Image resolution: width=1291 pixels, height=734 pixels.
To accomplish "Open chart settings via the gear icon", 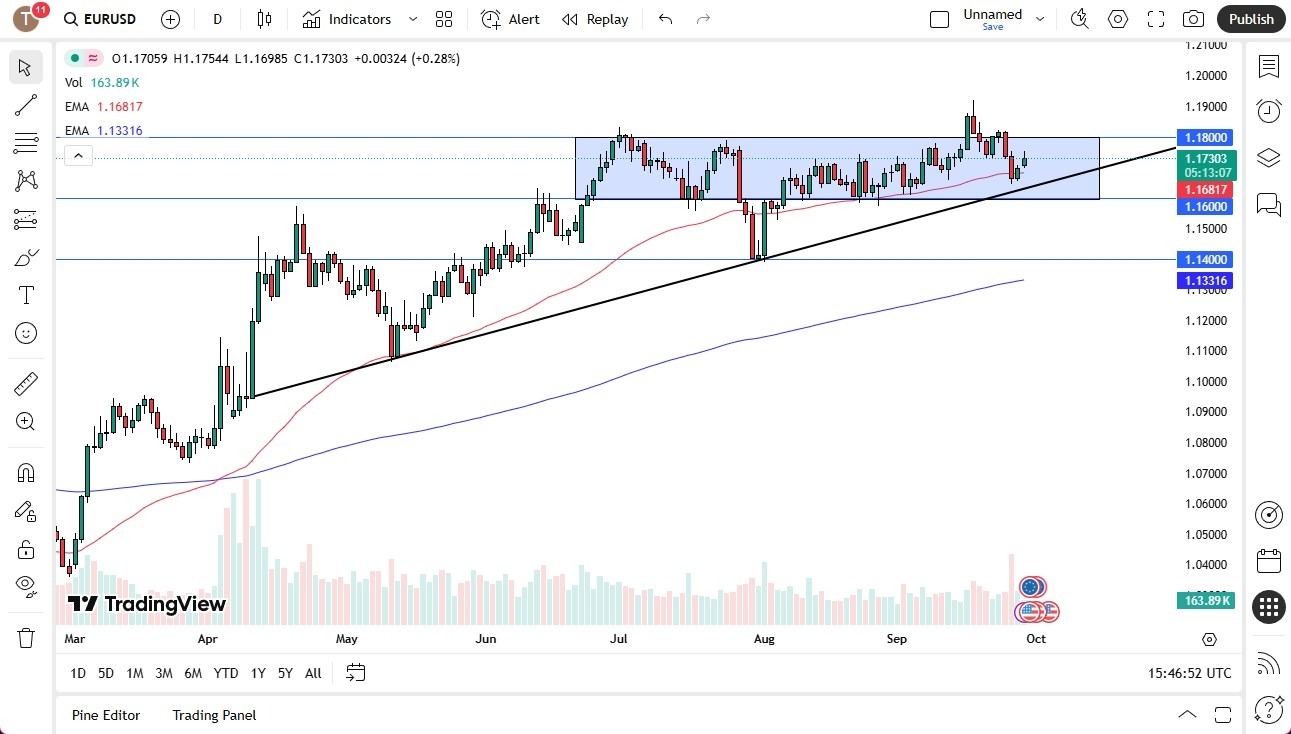I will pos(1117,18).
